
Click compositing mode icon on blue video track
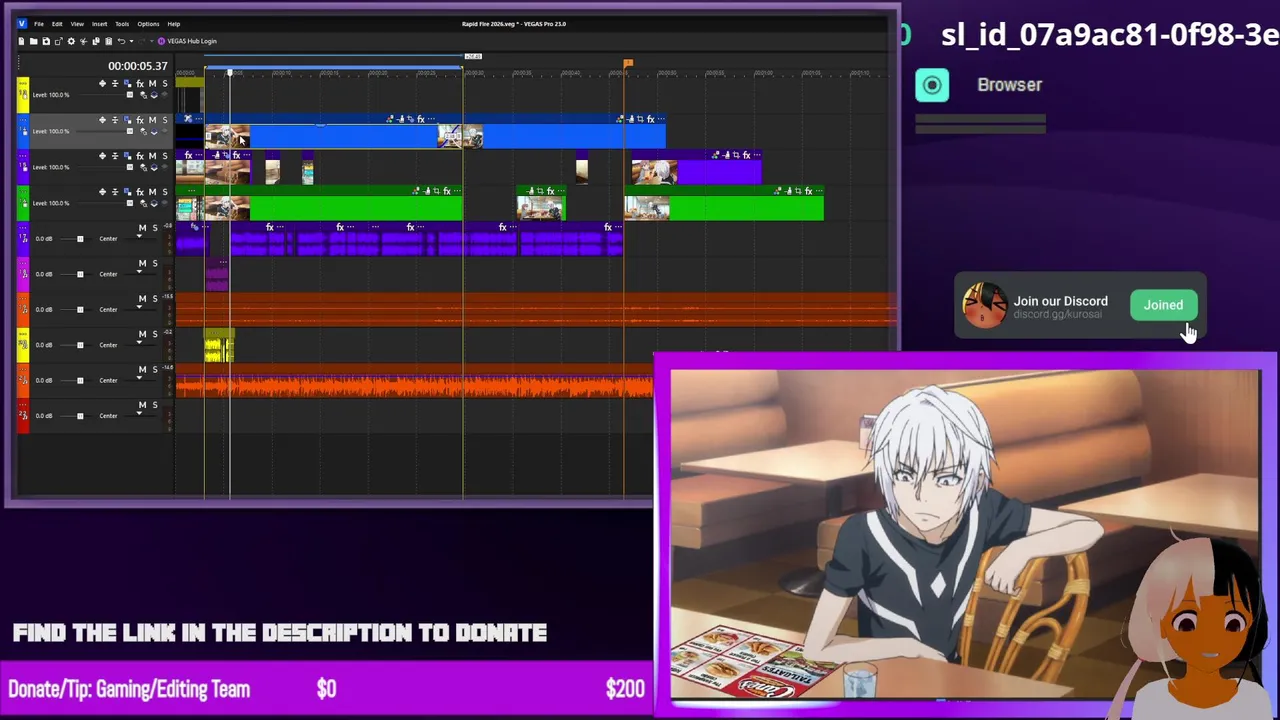(154, 131)
